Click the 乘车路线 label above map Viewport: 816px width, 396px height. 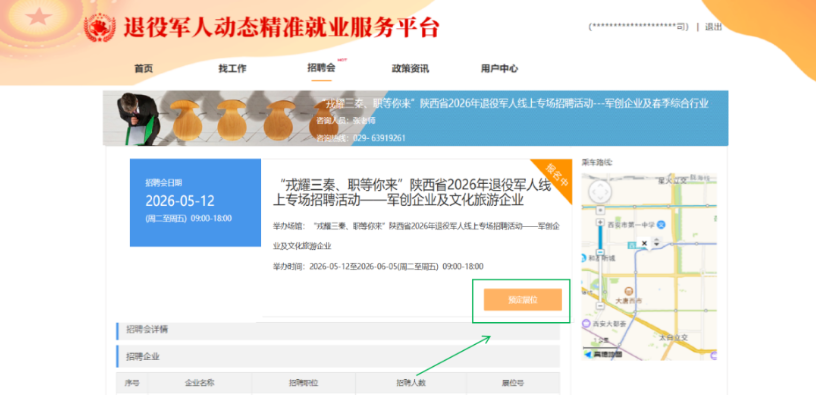[597, 163]
